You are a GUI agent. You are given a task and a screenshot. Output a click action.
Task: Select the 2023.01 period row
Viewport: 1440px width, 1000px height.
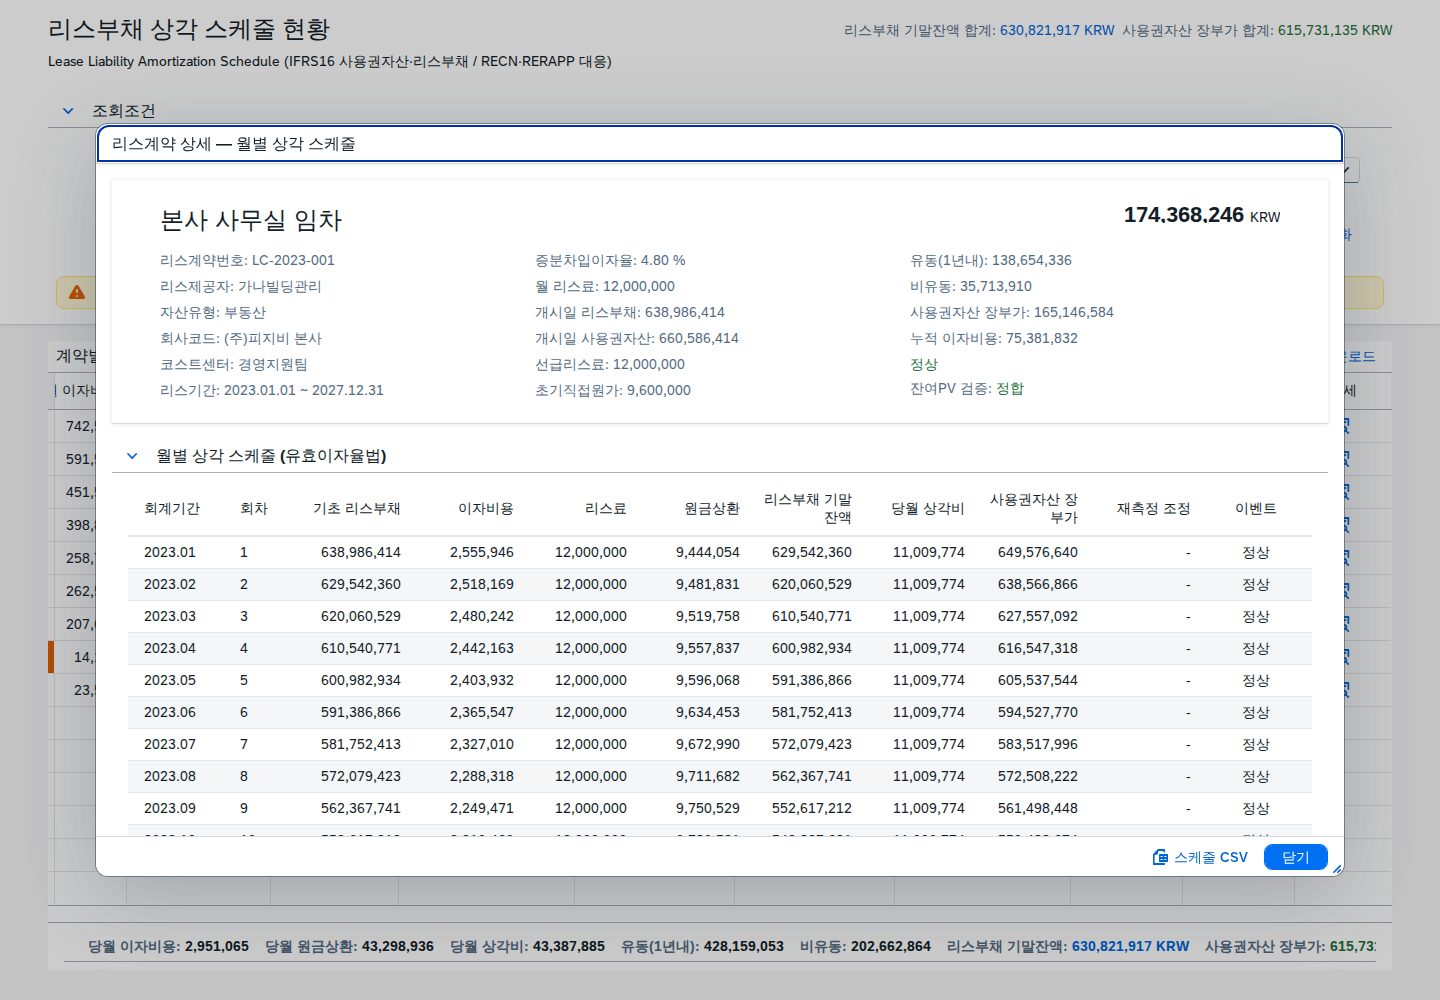[x=720, y=552]
